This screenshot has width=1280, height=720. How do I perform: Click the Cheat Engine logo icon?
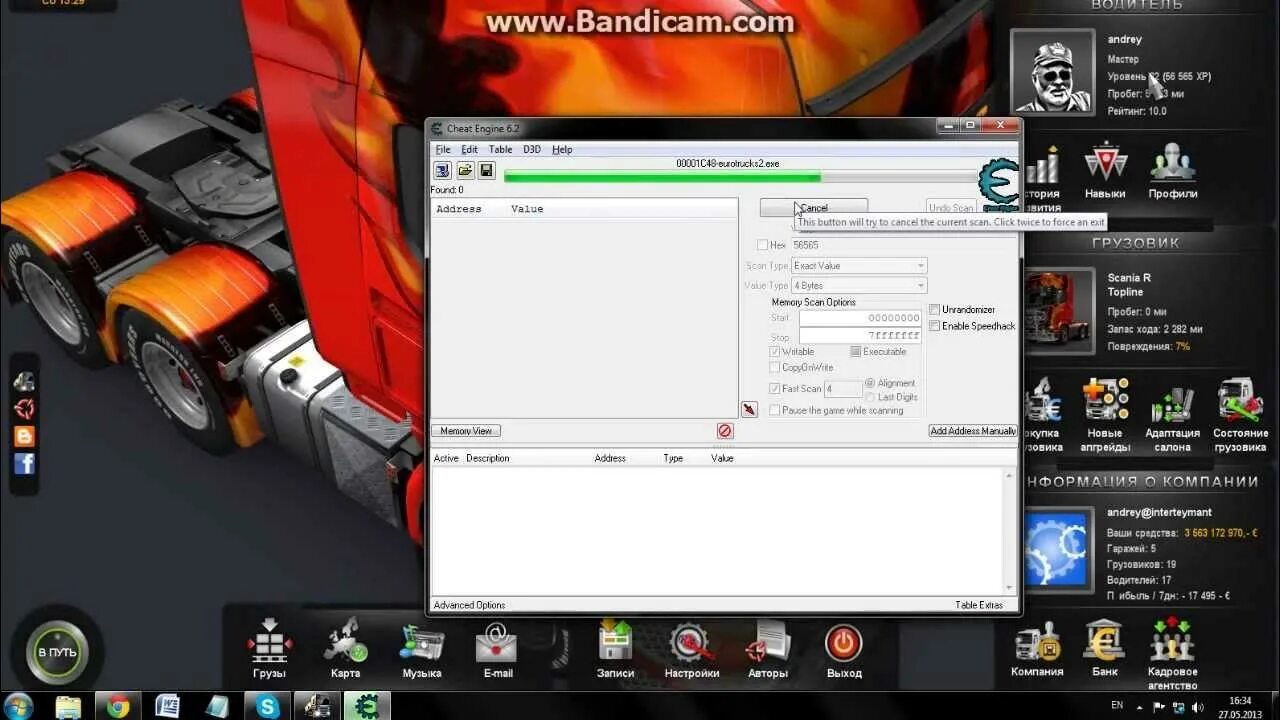(x=998, y=185)
